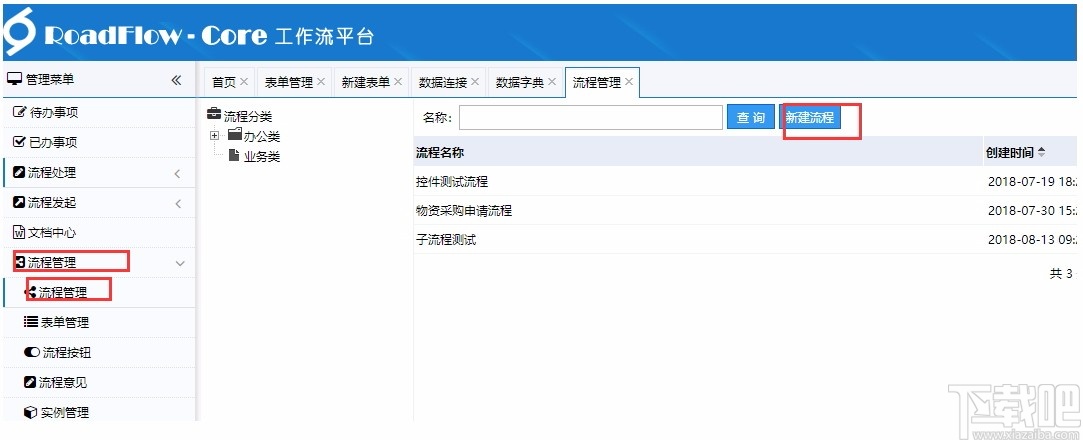Open 已办事项 in sidebar
1083x440 pixels.
pos(99,142)
